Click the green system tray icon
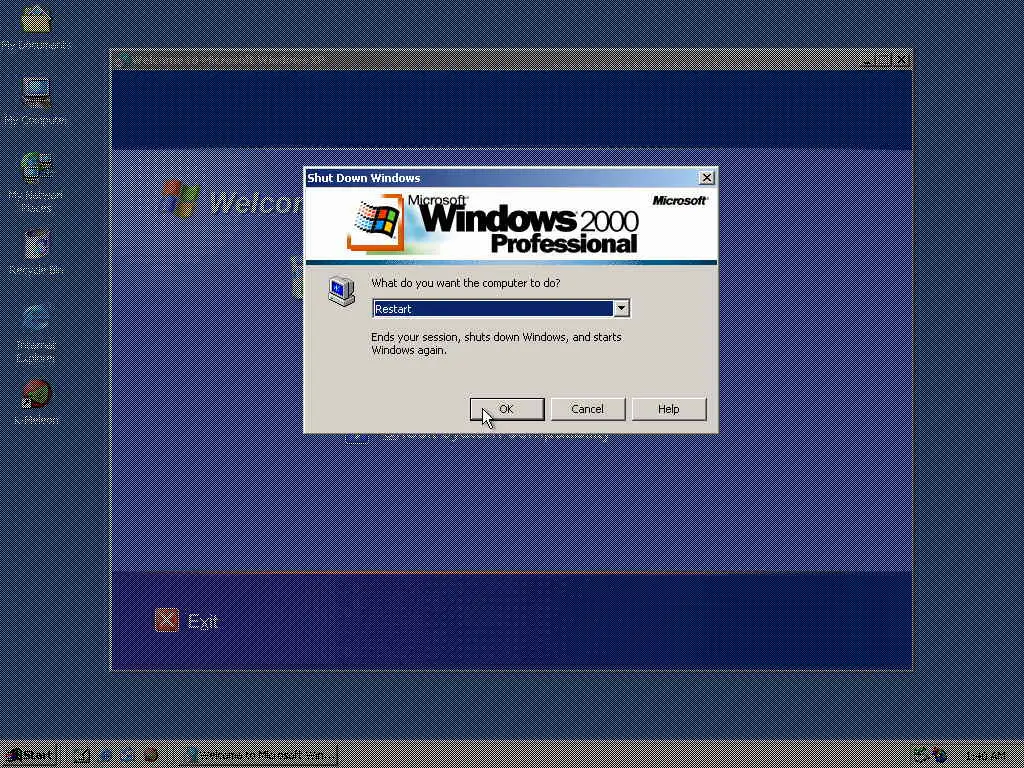 pos(921,755)
